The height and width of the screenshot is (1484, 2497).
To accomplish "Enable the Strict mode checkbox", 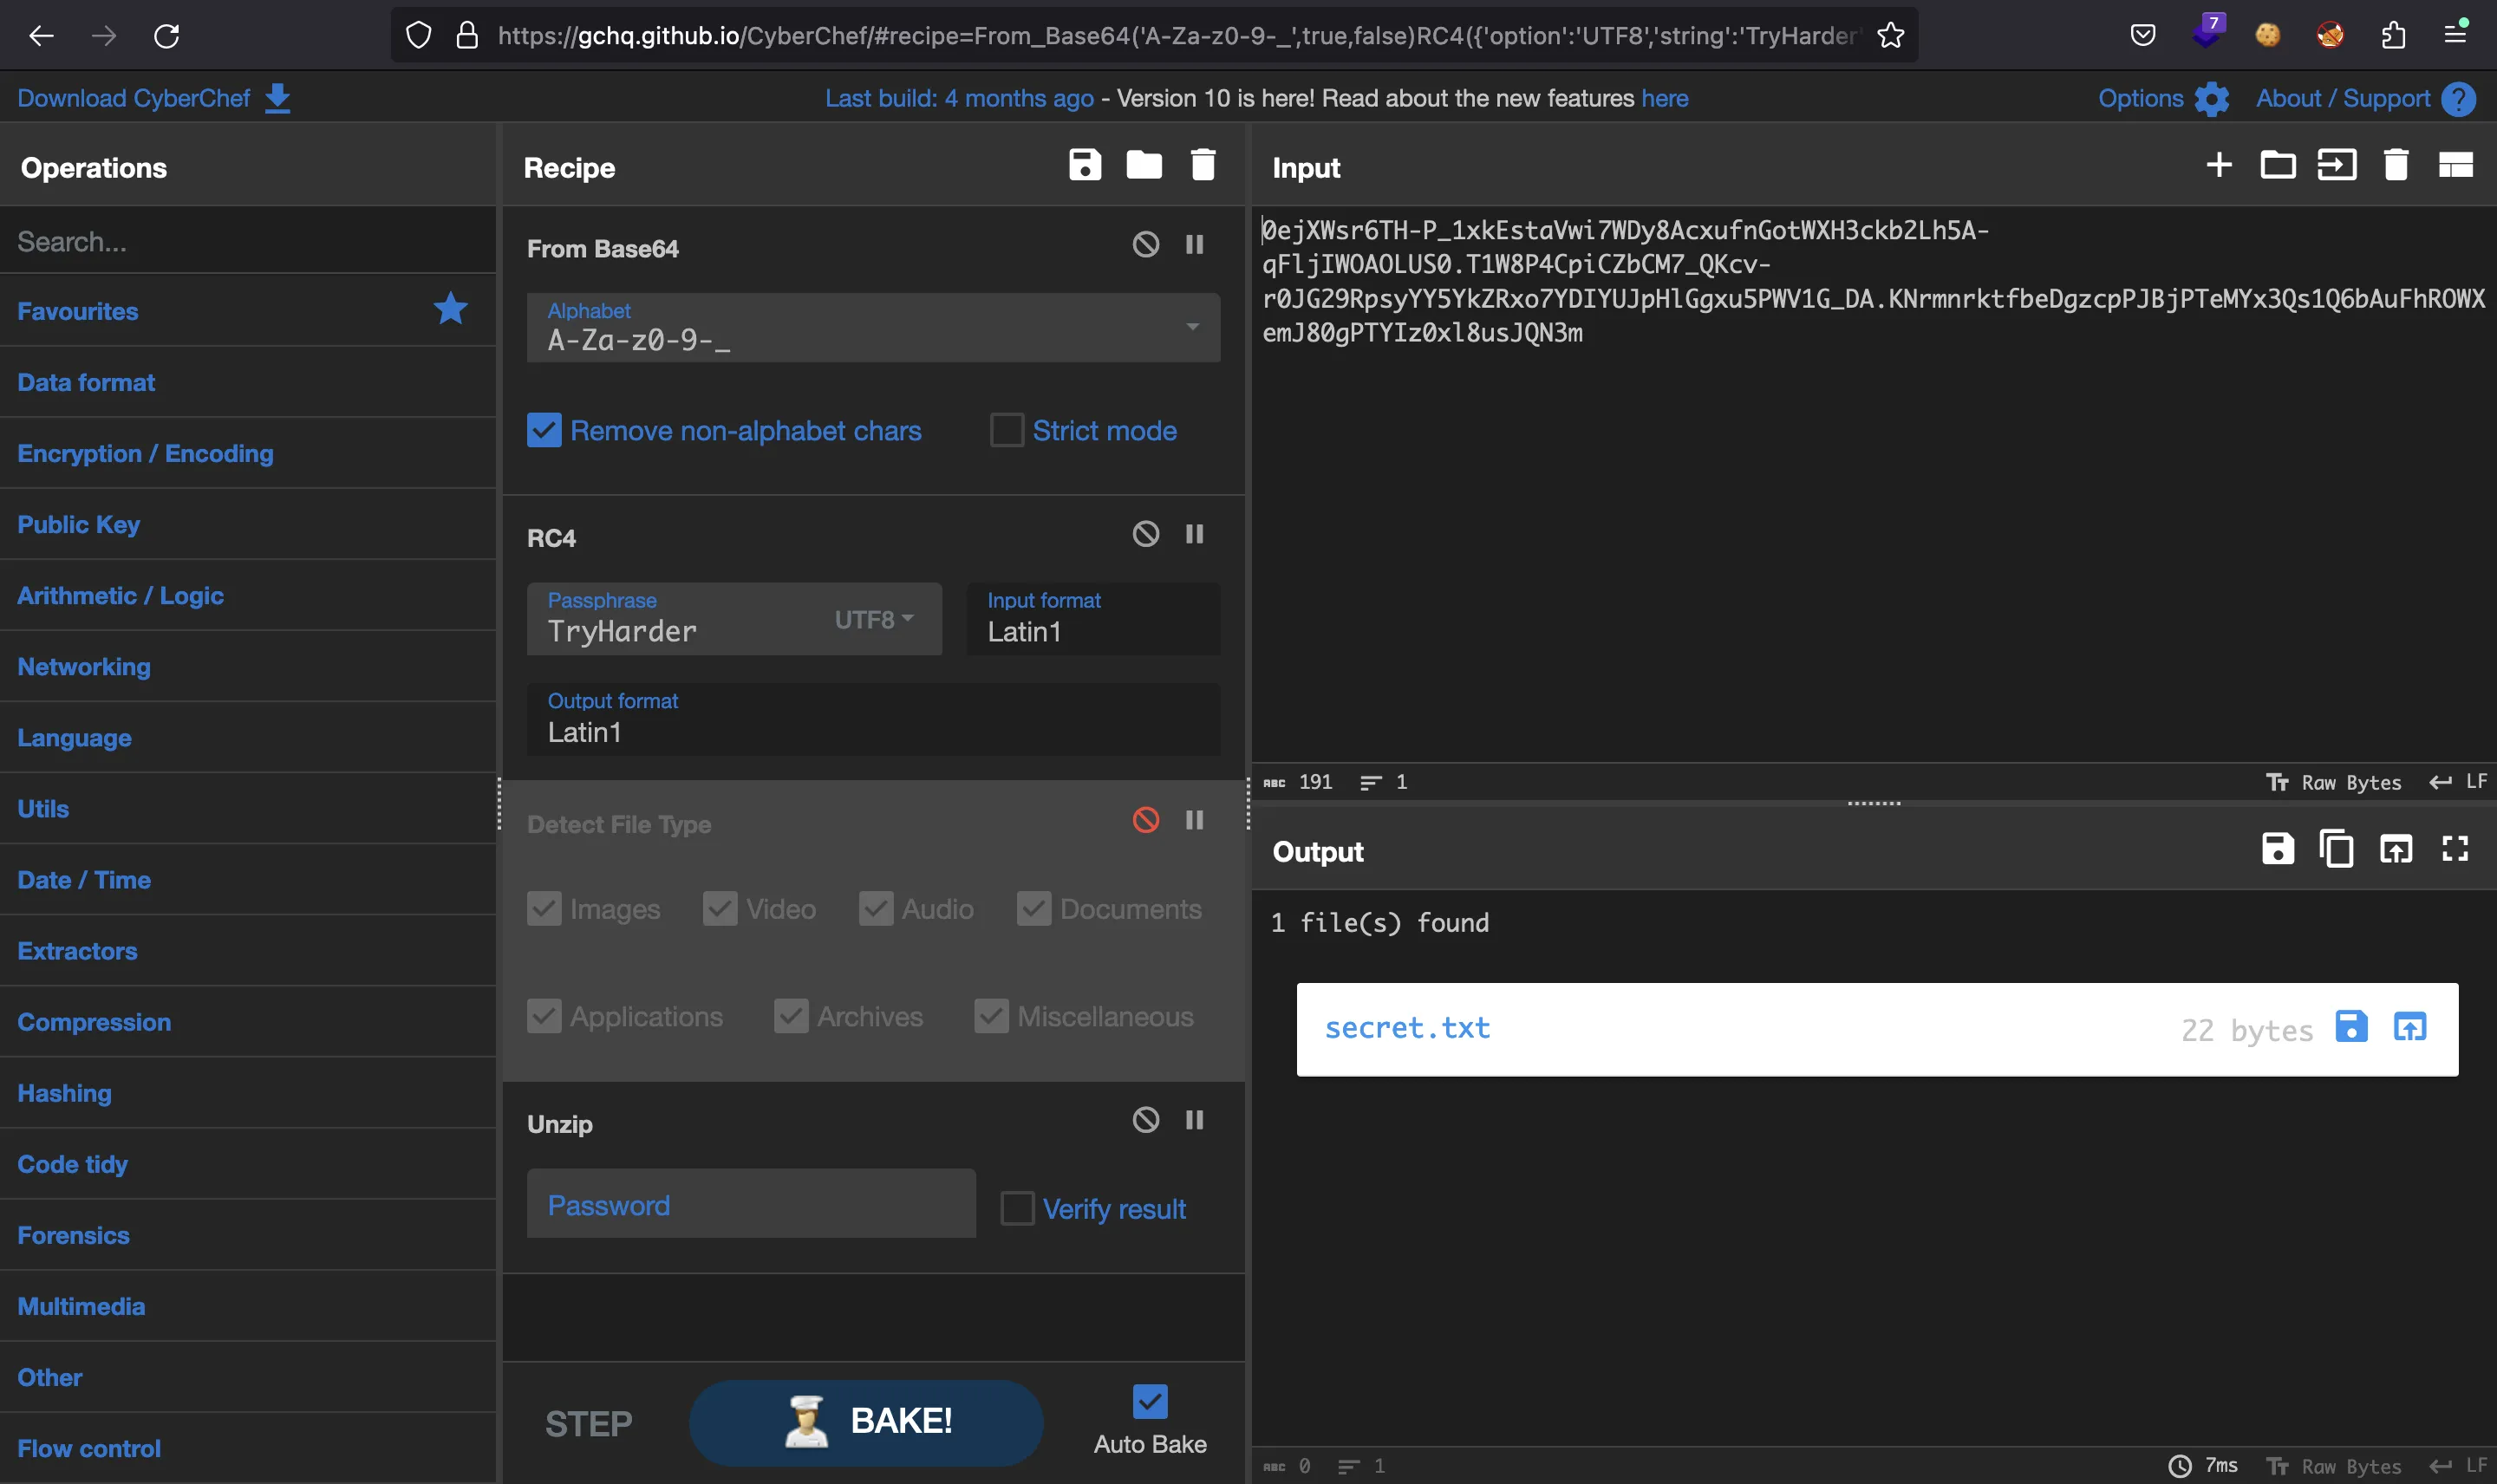I will point(1004,427).
